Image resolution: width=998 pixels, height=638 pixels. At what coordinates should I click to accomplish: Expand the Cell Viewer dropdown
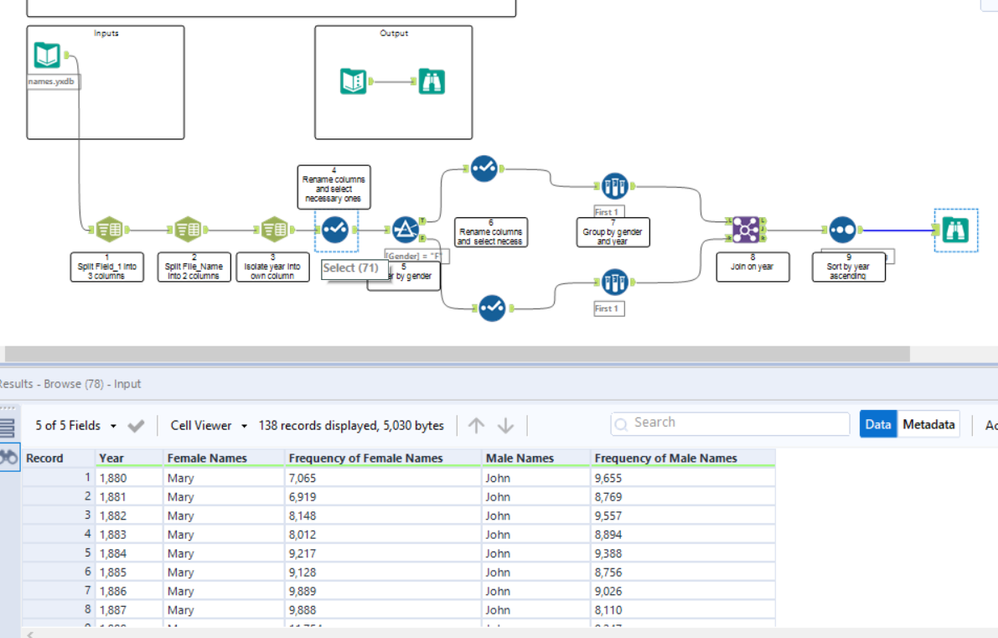[x=208, y=425]
